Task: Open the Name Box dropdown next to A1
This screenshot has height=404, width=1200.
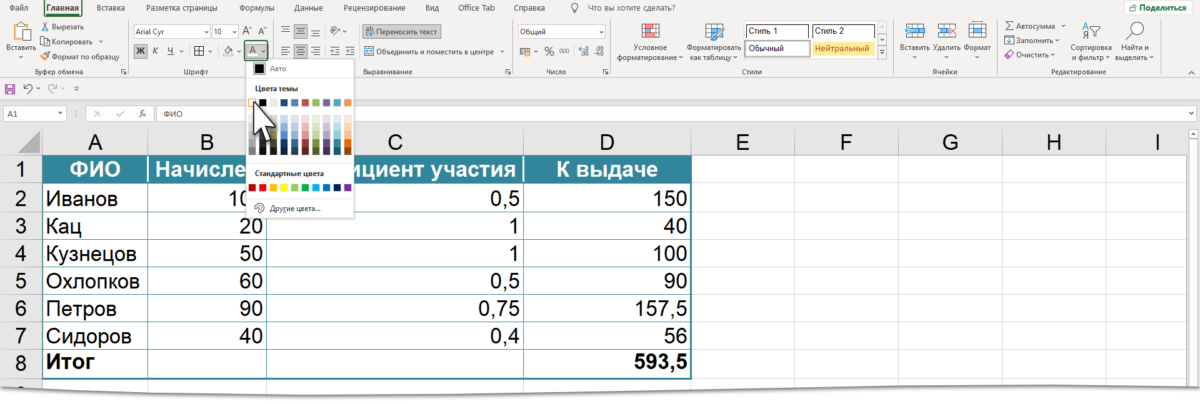Action: [x=61, y=114]
